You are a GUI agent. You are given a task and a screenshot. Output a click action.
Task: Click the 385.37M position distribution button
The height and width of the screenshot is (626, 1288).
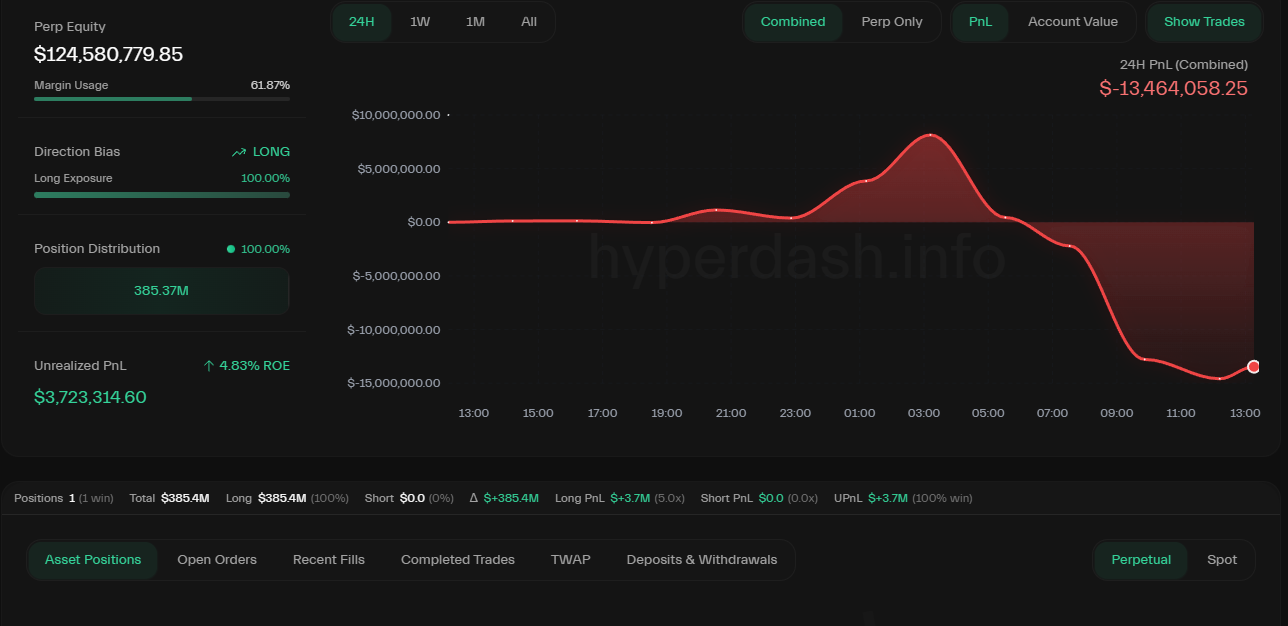pyautogui.click(x=161, y=290)
